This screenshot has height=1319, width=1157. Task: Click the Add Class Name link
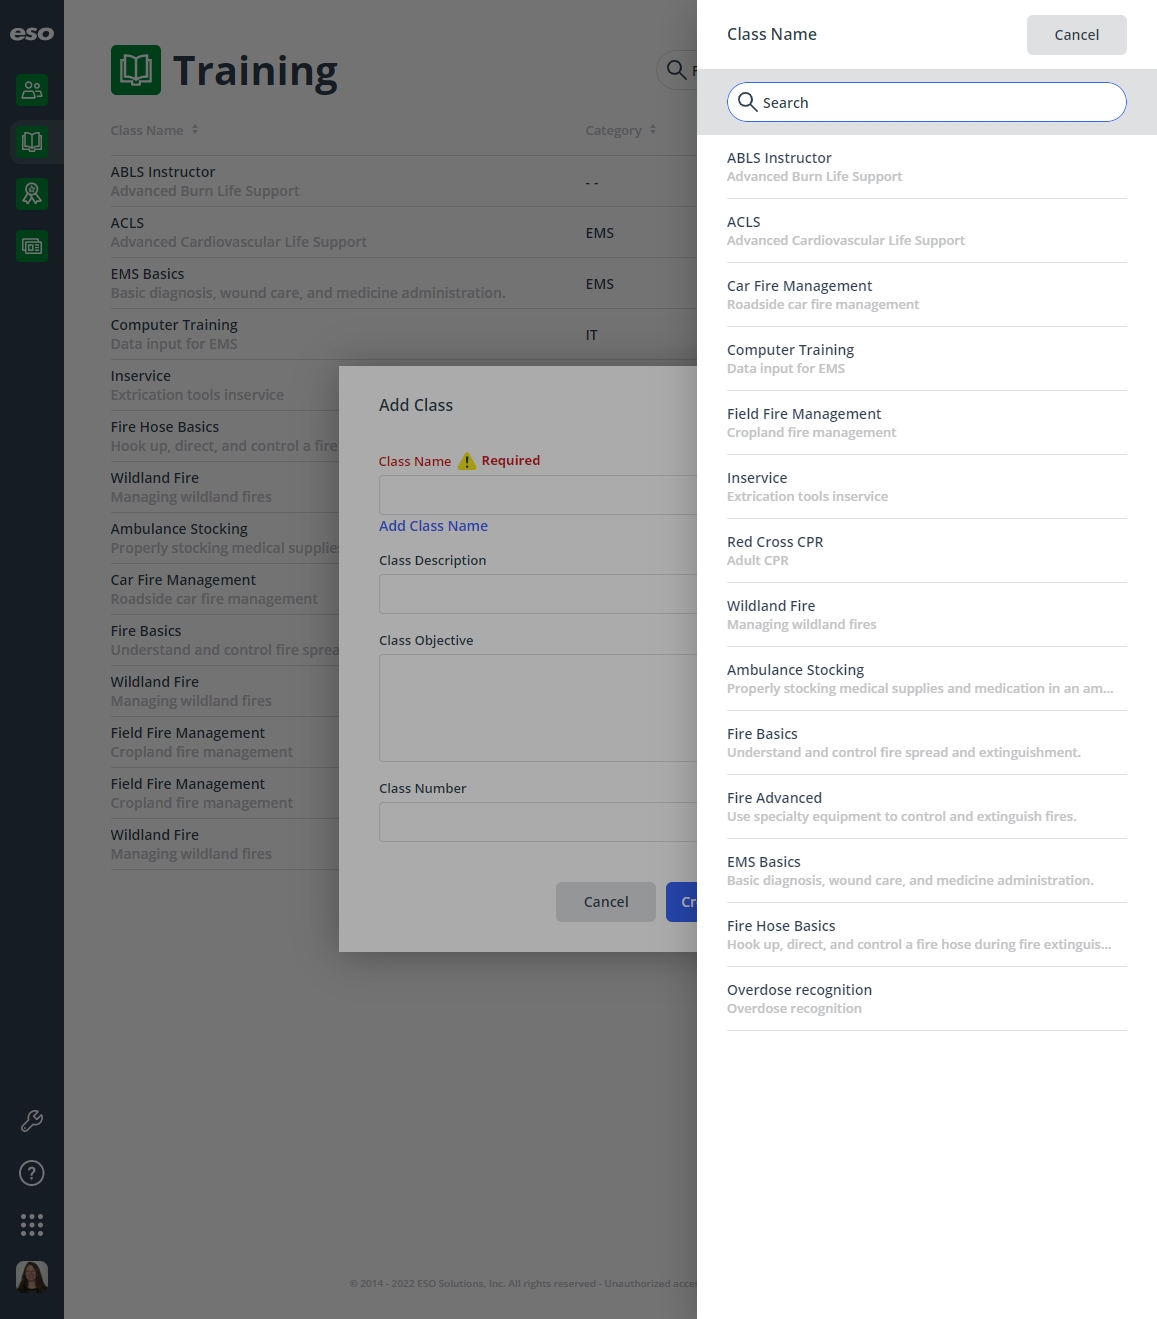(x=433, y=526)
